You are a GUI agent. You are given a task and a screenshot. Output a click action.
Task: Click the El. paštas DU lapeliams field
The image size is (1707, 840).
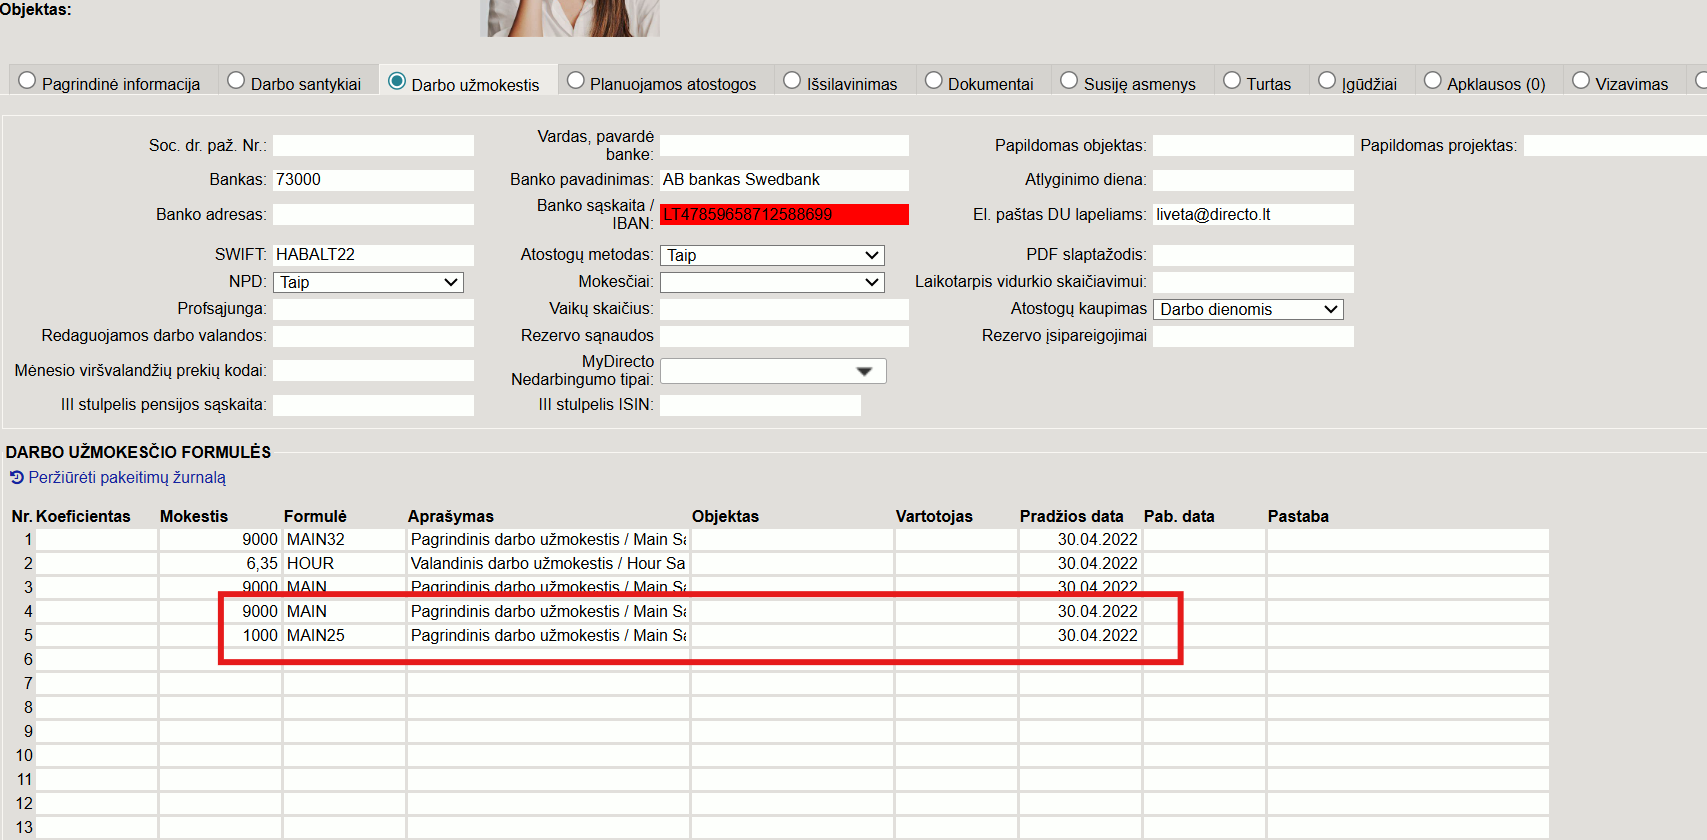pyautogui.click(x=1253, y=215)
